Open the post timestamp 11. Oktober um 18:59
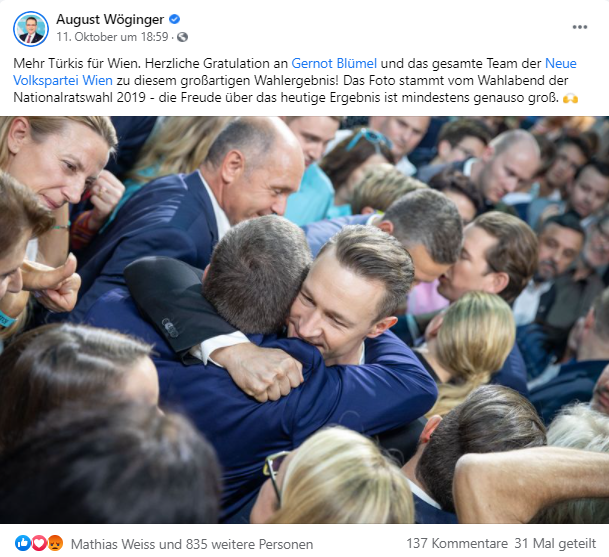 coord(112,37)
